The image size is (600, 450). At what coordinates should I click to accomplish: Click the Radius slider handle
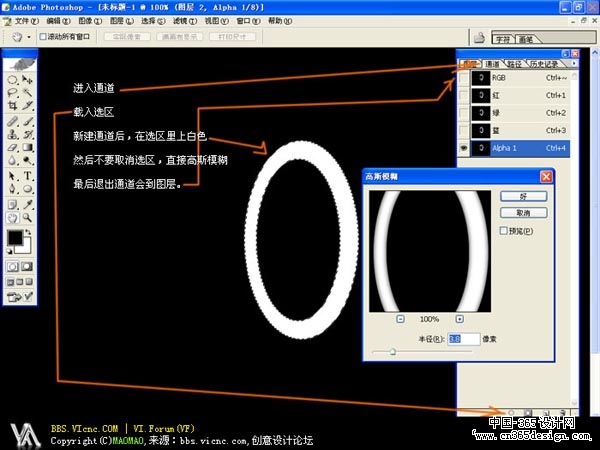[393, 352]
